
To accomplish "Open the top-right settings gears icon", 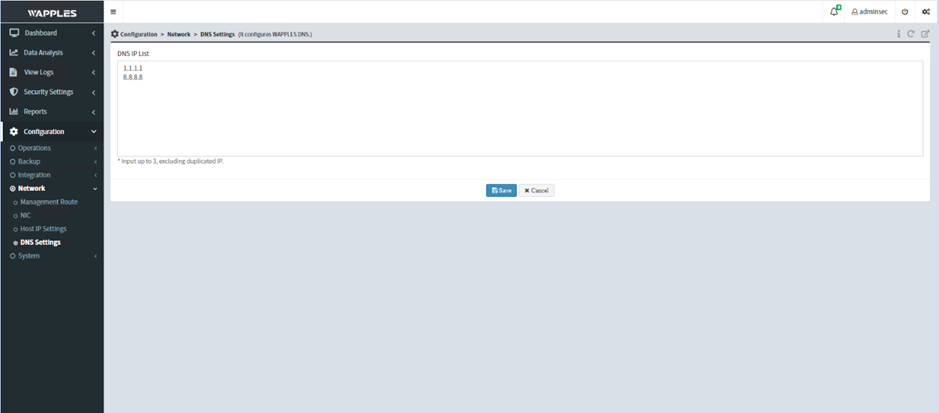I will (926, 12).
